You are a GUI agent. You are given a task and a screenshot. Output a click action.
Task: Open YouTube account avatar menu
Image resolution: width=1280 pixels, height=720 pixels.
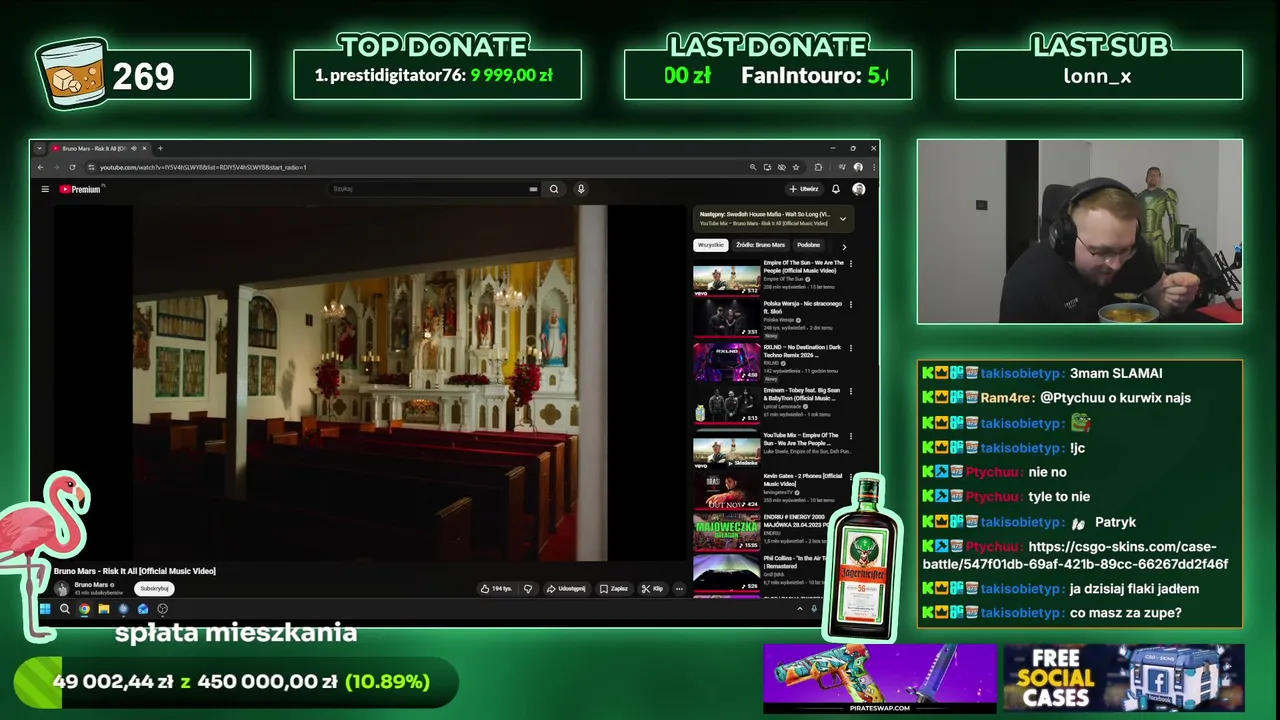pyautogui.click(x=858, y=189)
